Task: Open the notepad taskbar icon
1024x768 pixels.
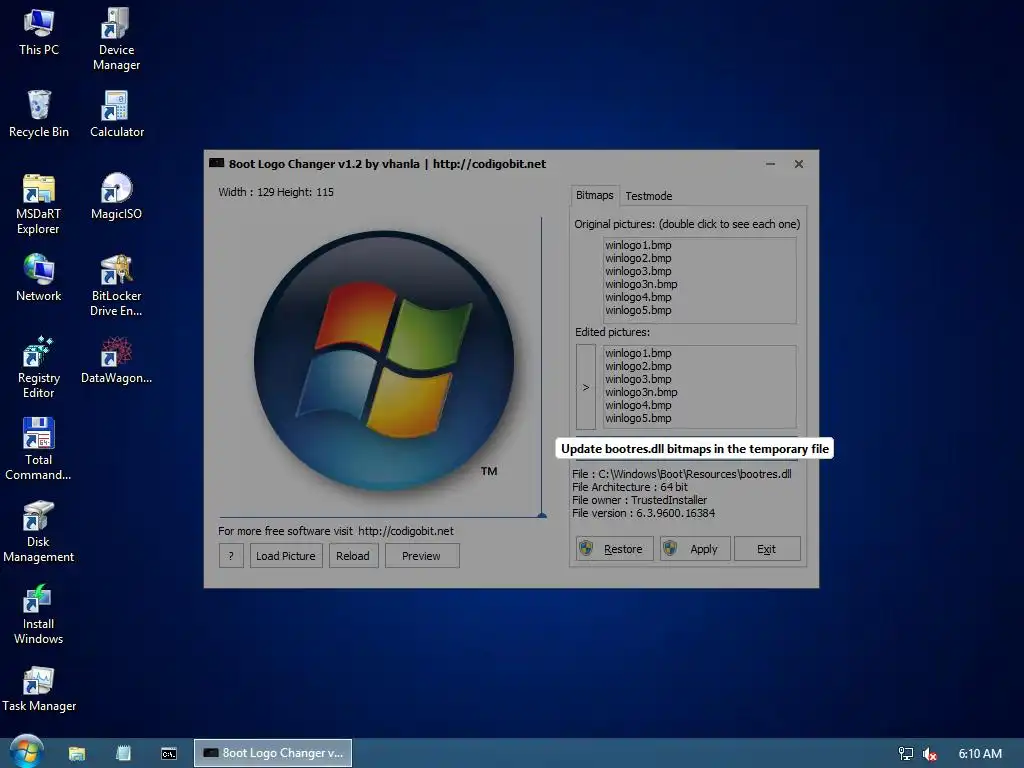Action: click(x=123, y=753)
